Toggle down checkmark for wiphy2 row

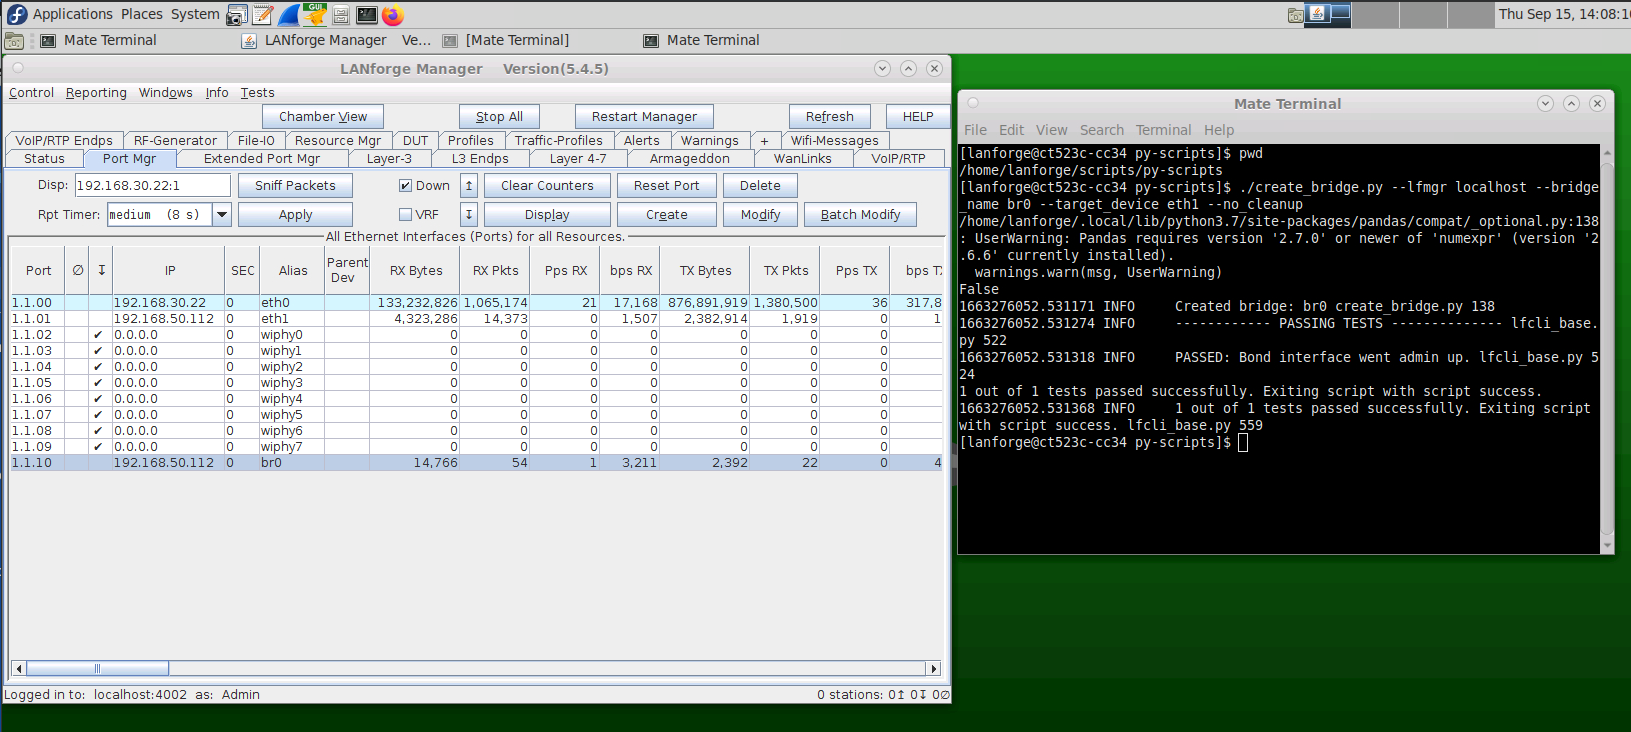(x=98, y=367)
